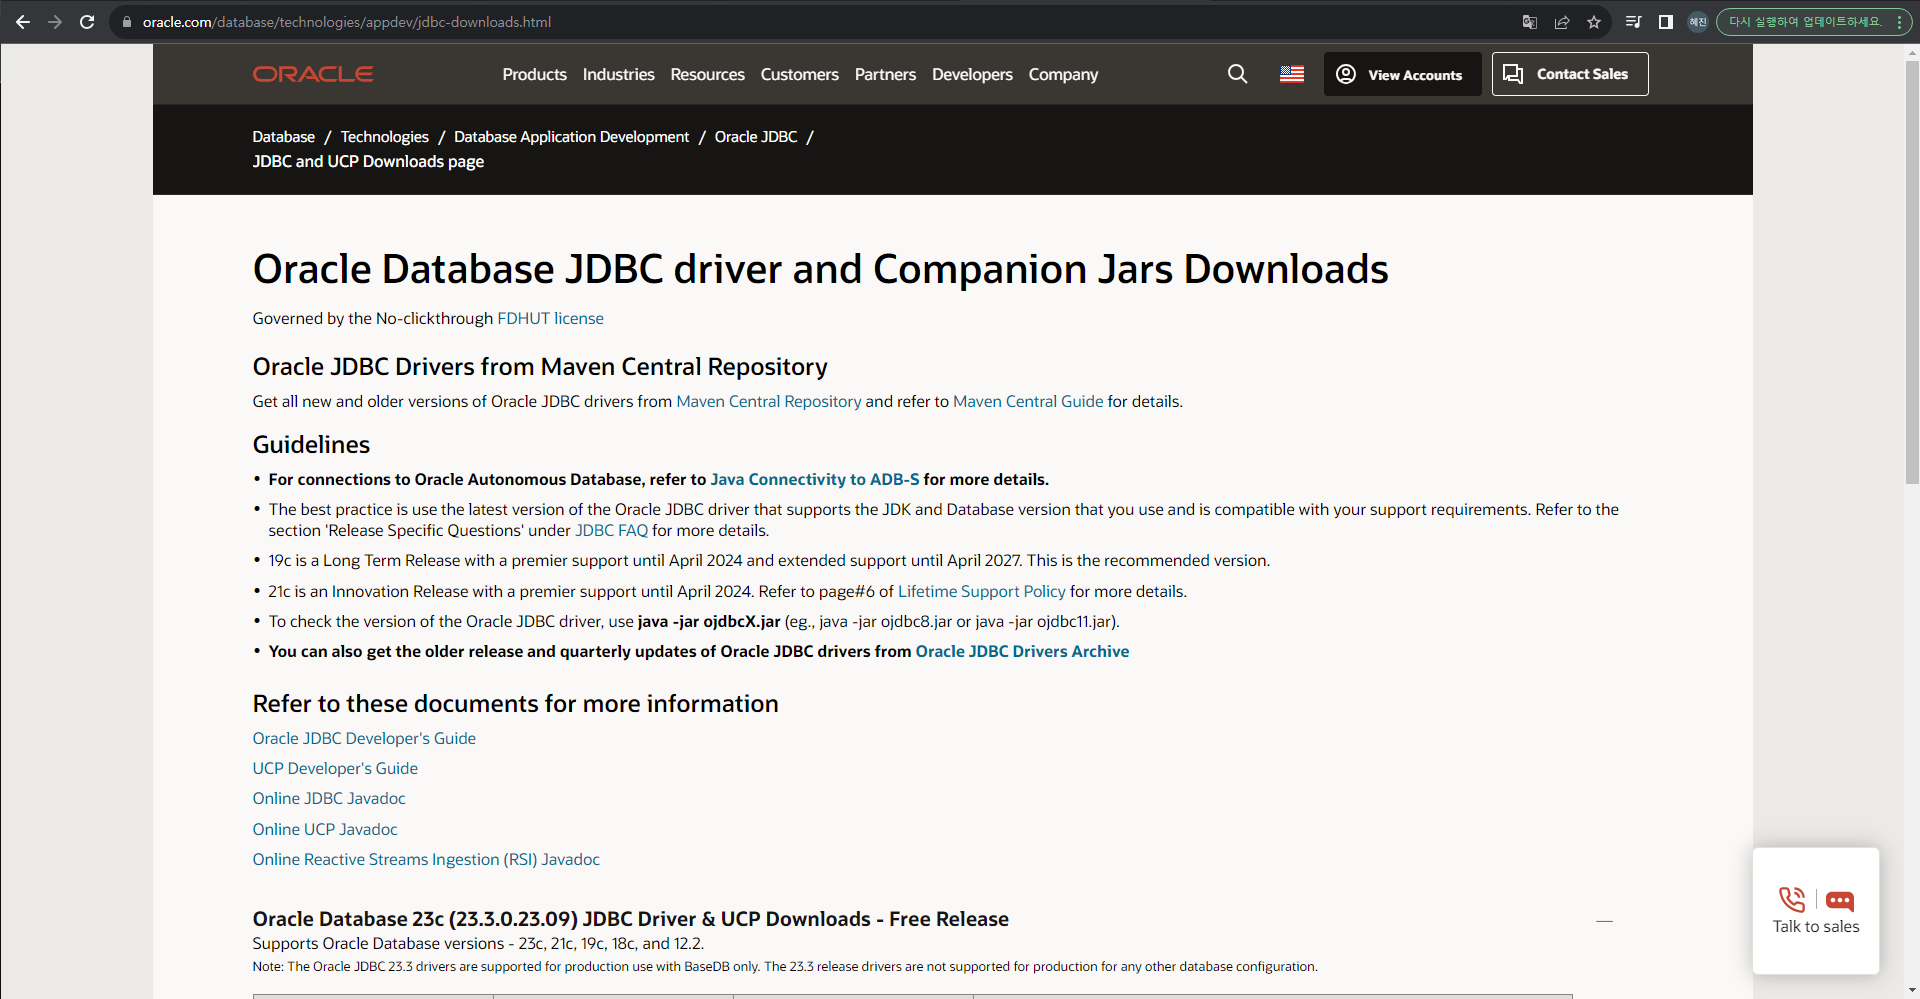
Task: Open the Oracle site search icon
Action: [x=1237, y=74]
